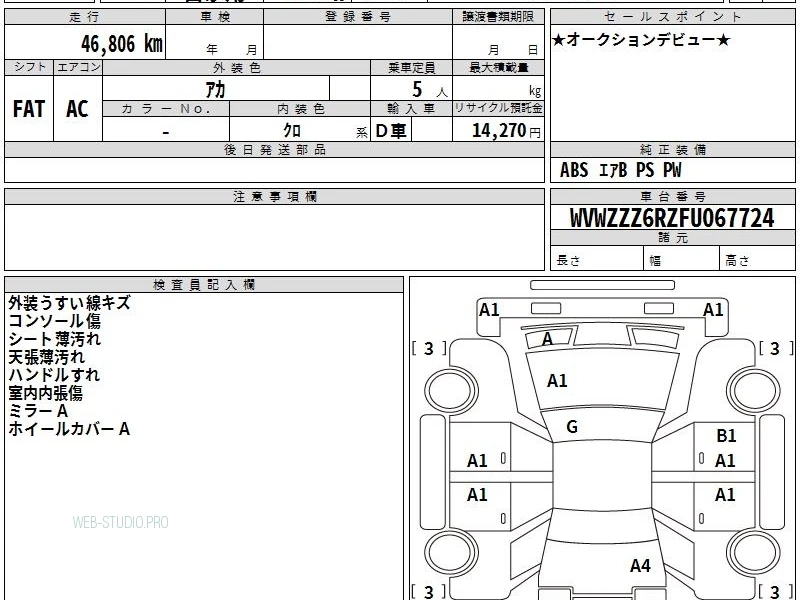800x600 pixels.
Task: Click the A1 mark on the hood
Action: point(557,381)
